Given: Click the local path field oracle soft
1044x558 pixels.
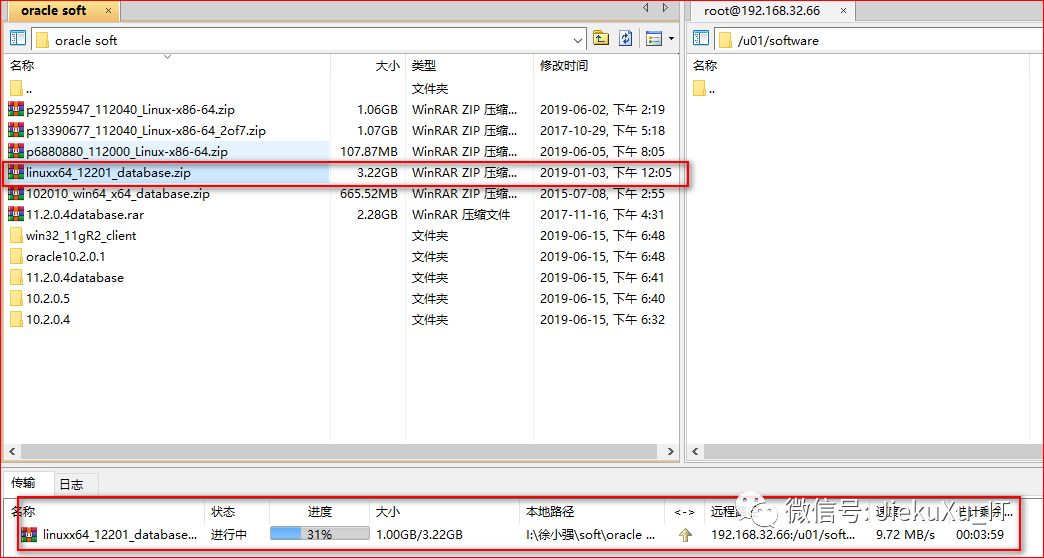Looking at the screenshot, I should coord(309,40).
